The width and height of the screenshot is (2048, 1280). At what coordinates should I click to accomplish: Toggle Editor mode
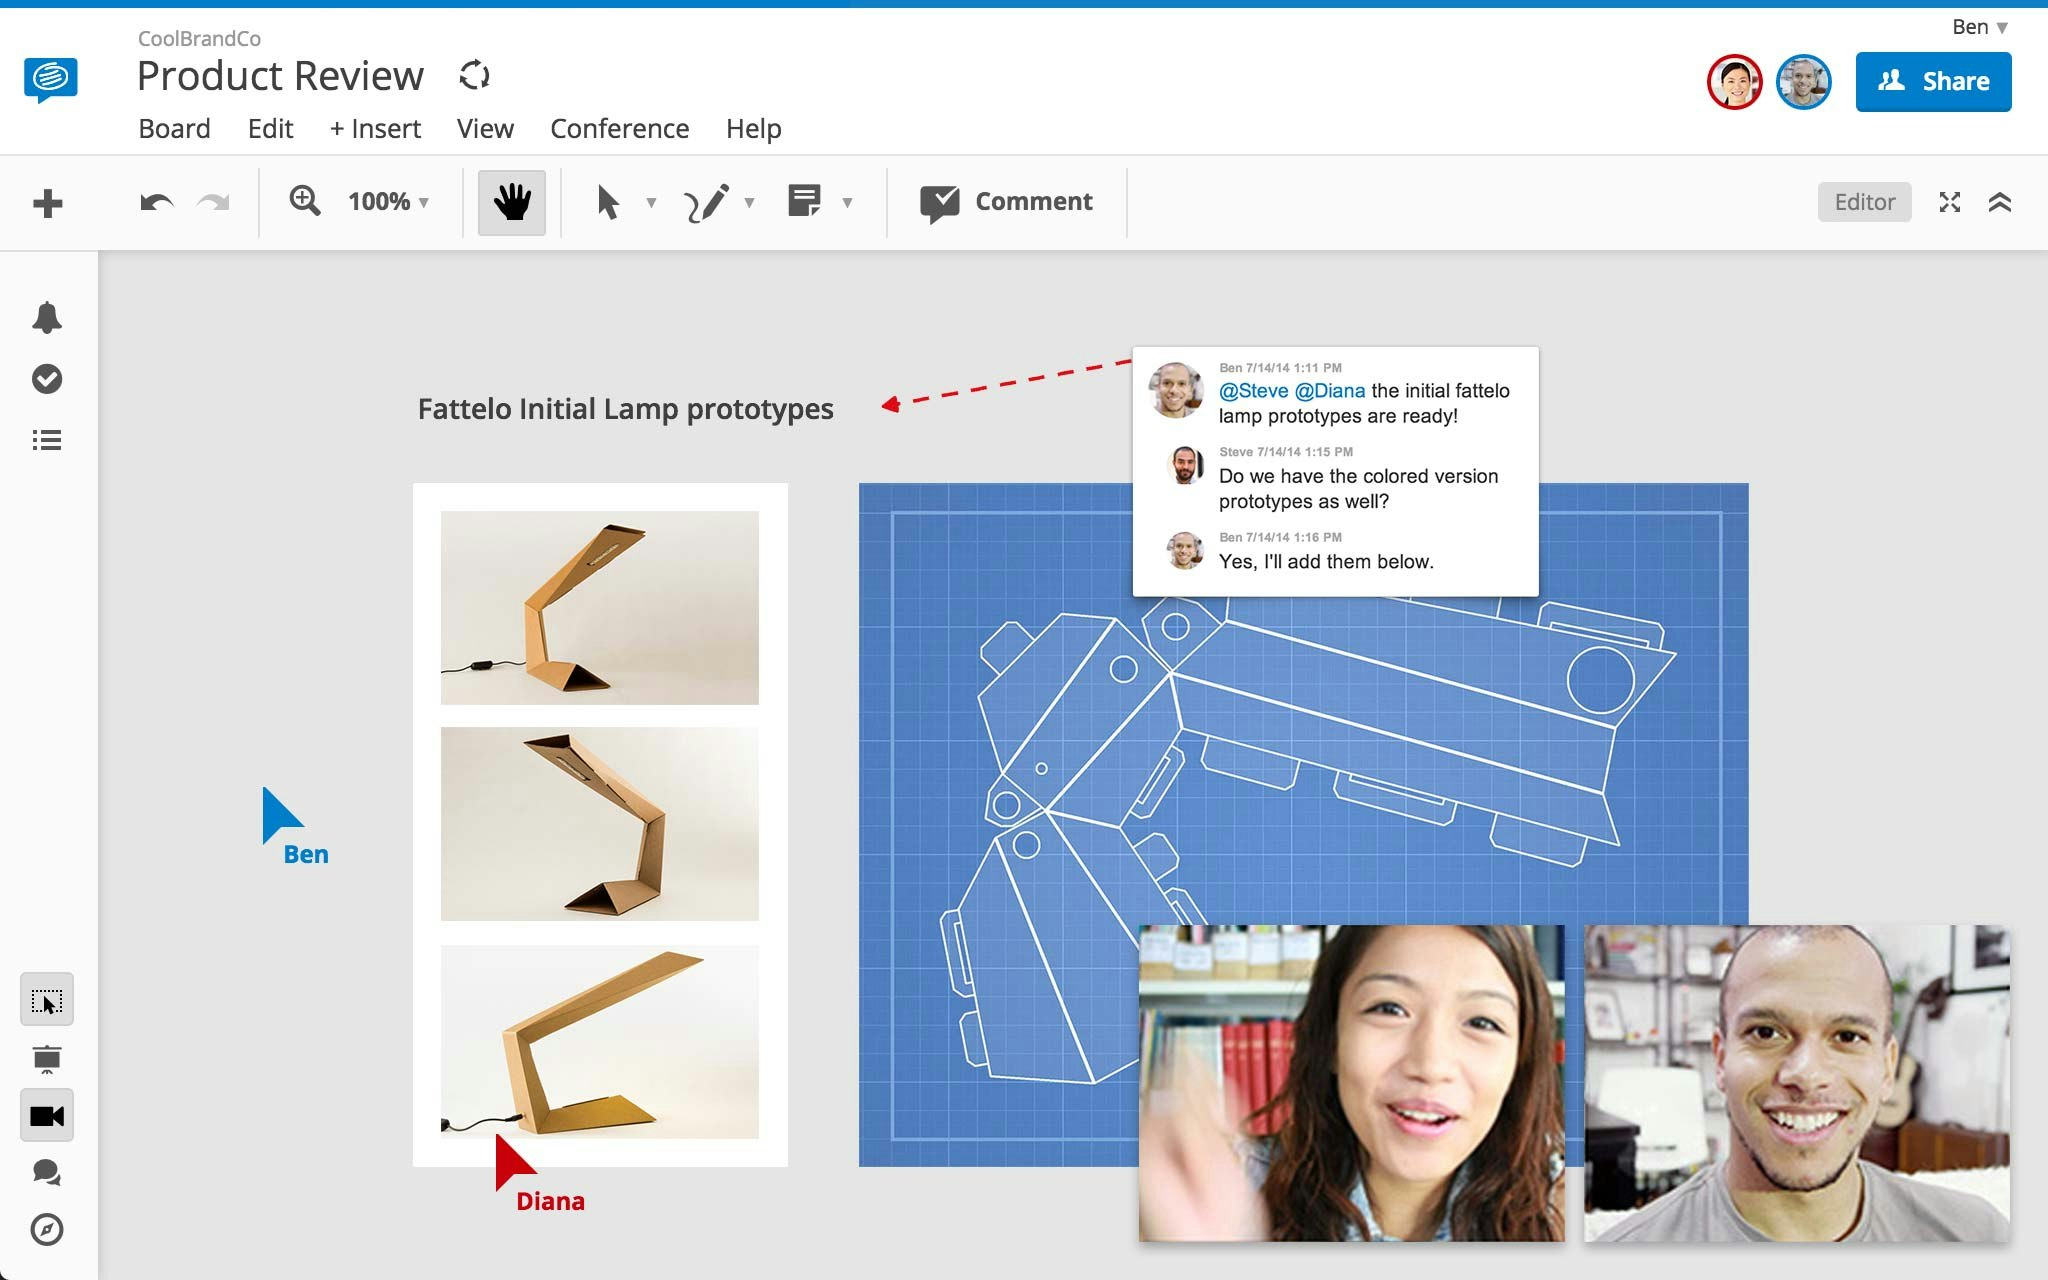pos(1864,201)
